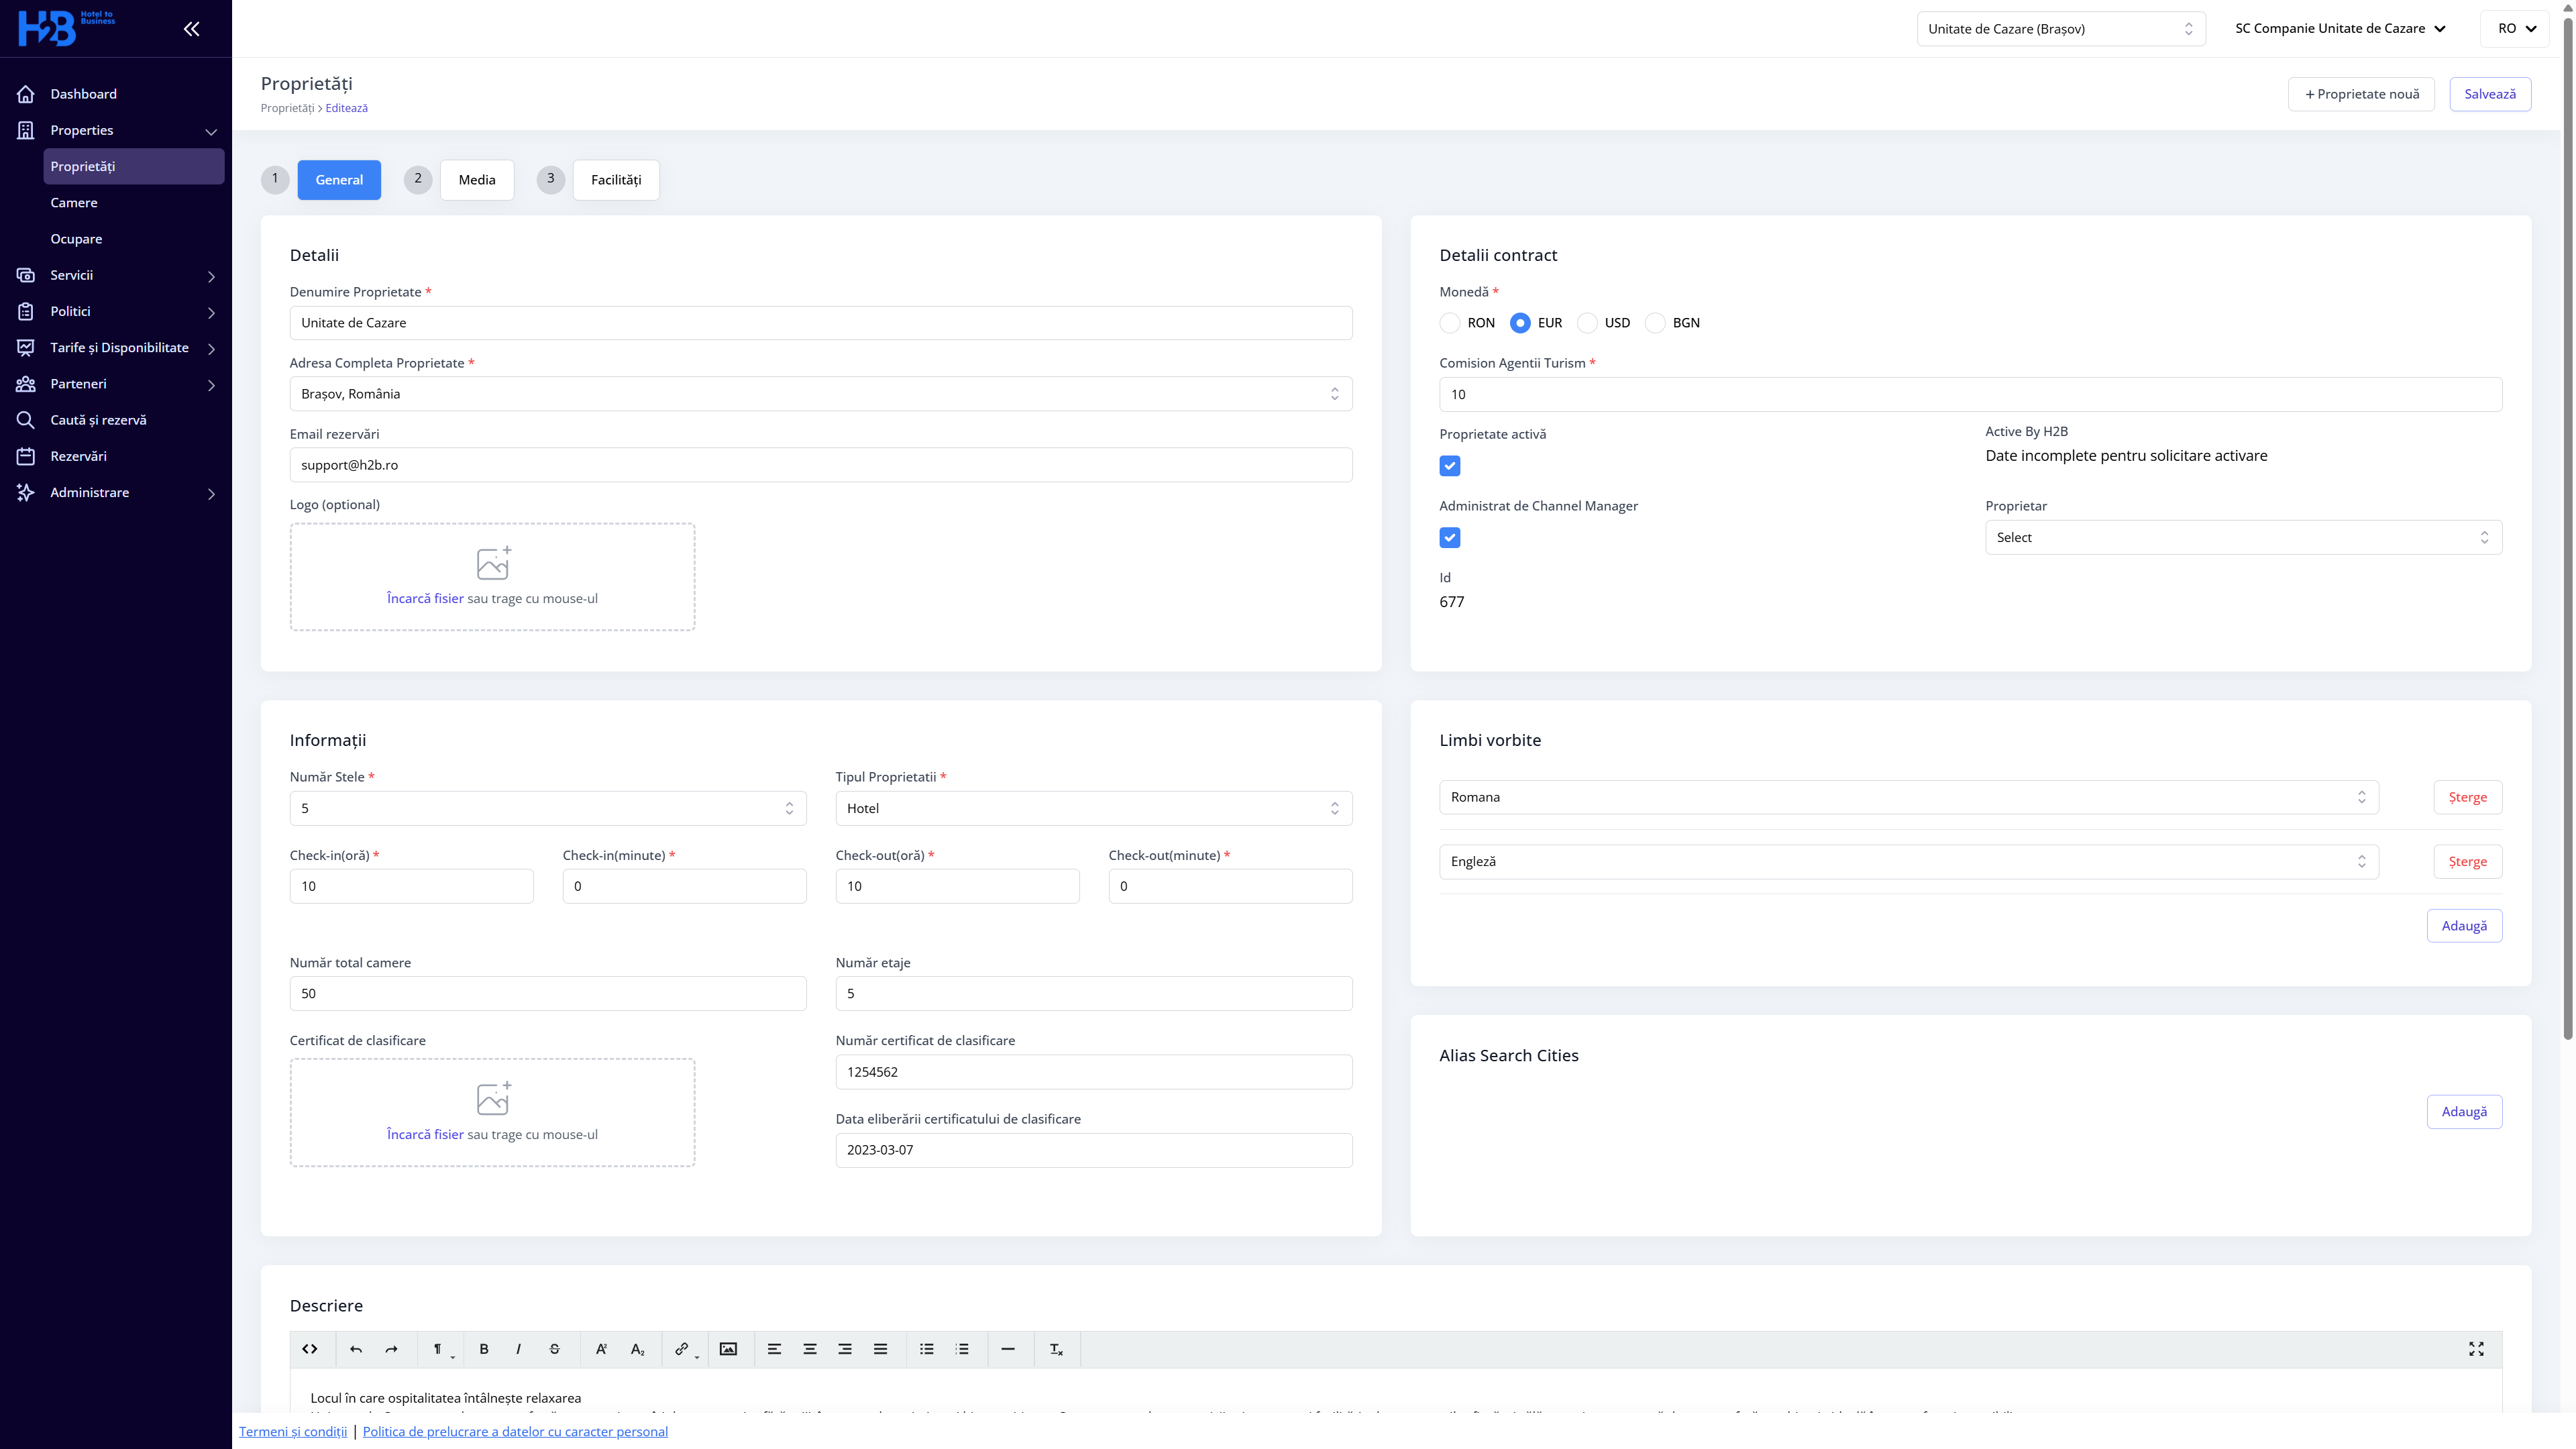Image resolution: width=2576 pixels, height=1449 pixels.
Task: Toggle Proprietate activă checkbox
Action: tap(1450, 466)
